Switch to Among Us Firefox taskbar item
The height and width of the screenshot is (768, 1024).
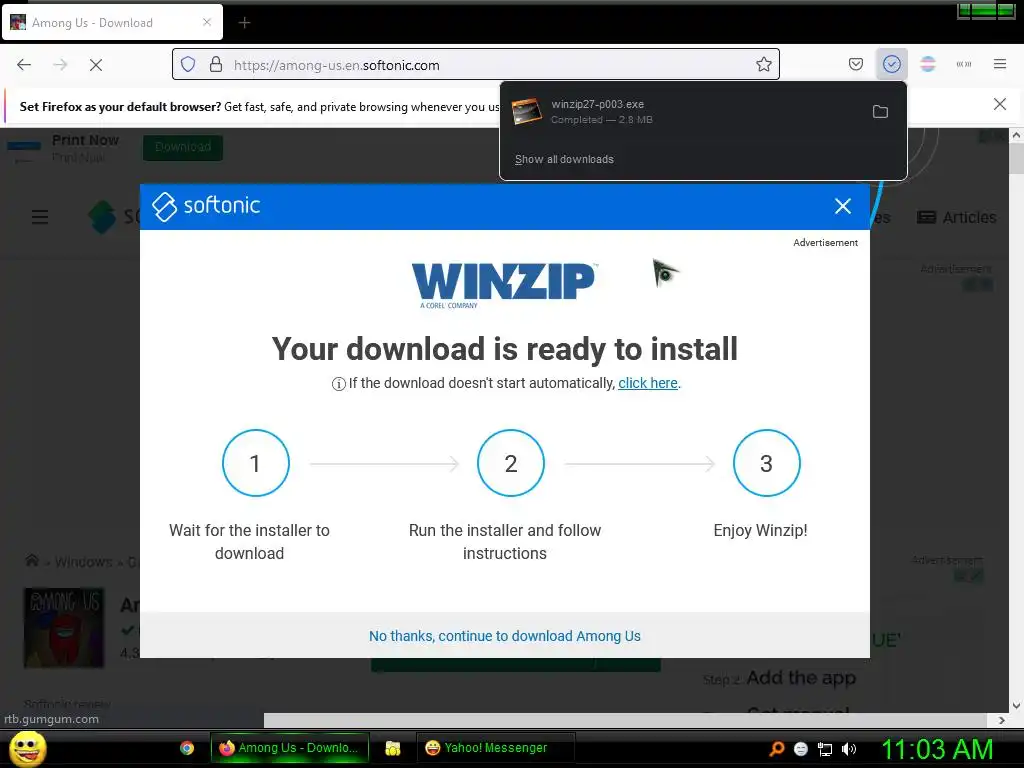coord(290,748)
